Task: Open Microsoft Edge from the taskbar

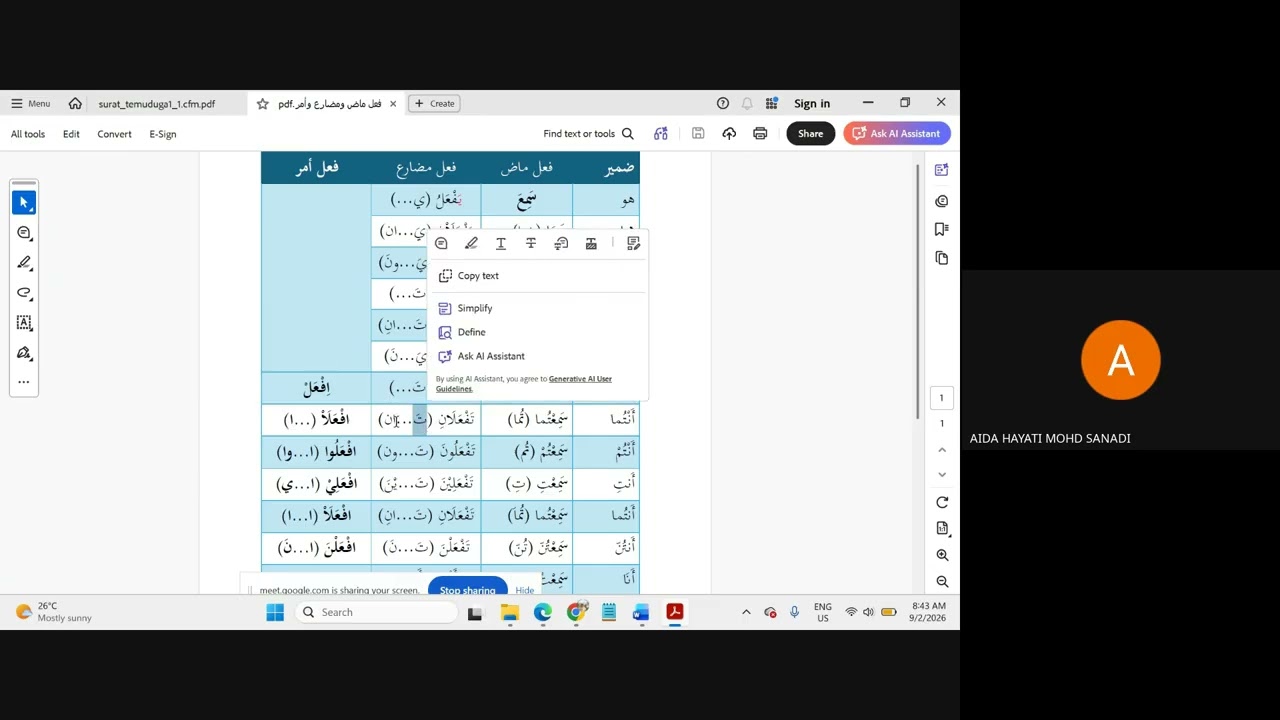Action: [543, 612]
